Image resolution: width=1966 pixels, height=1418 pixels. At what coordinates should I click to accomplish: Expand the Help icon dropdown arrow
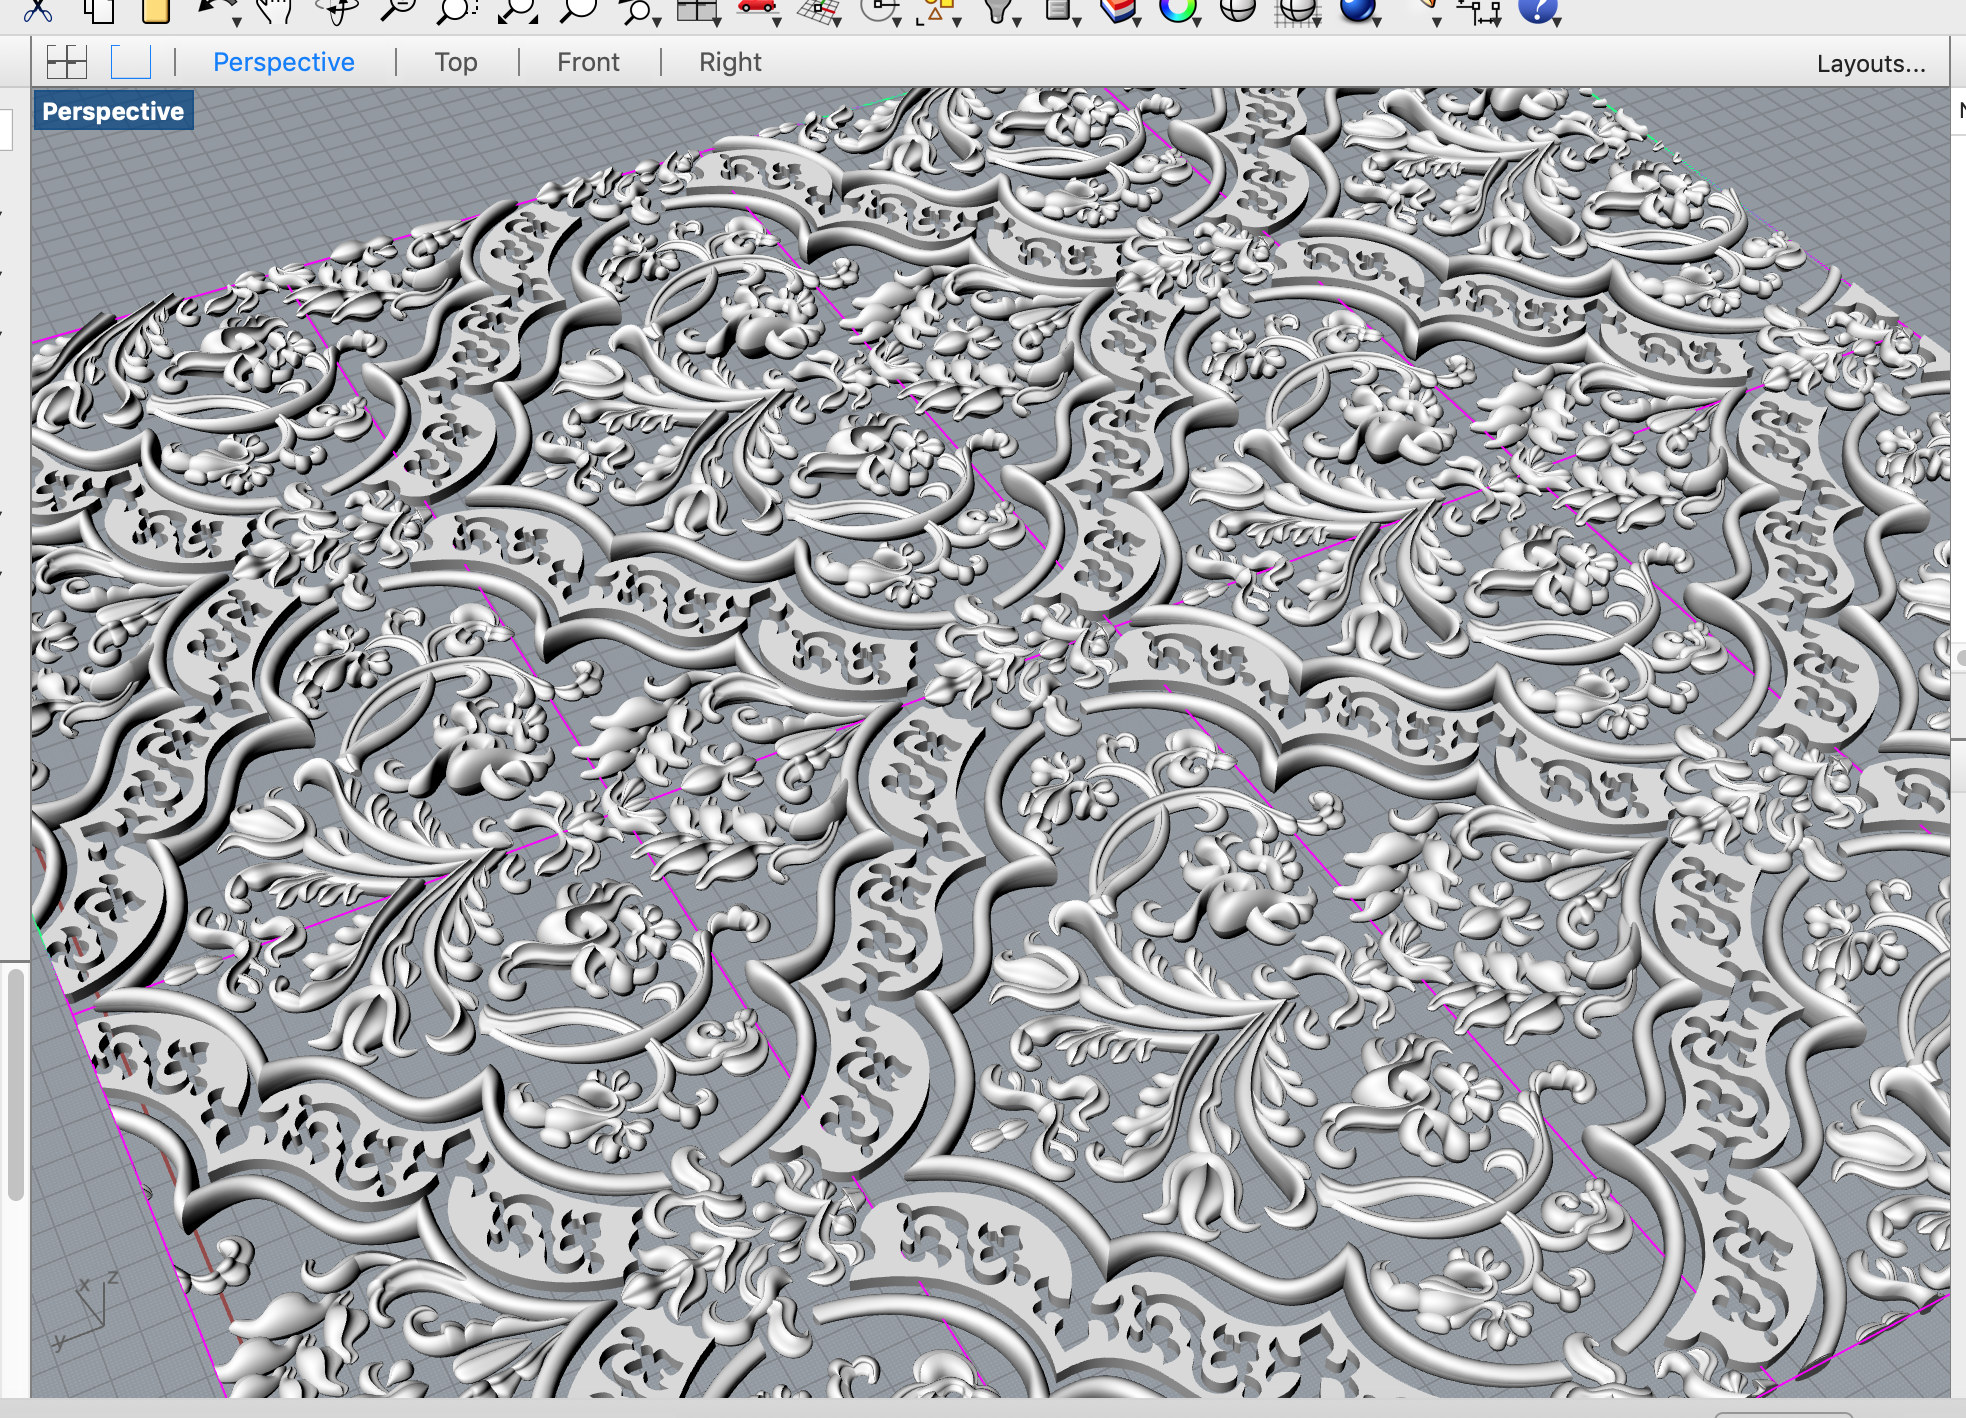click(1556, 21)
